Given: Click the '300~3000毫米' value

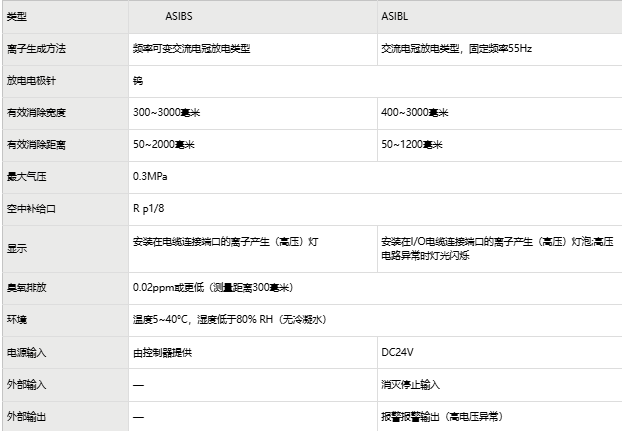Looking at the screenshot, I should click(167, 113).
